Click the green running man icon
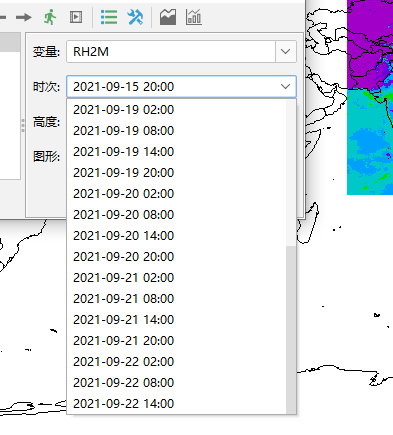 [x=50, y=17]
